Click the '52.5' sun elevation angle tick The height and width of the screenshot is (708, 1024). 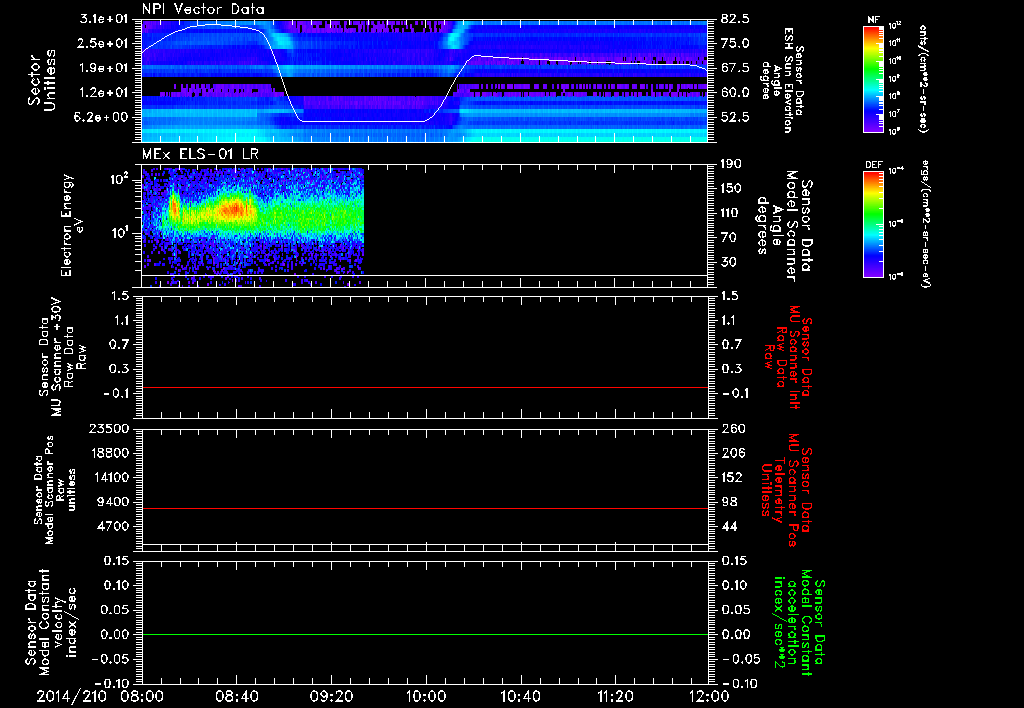pyautogui.click(x=735, y=118)
